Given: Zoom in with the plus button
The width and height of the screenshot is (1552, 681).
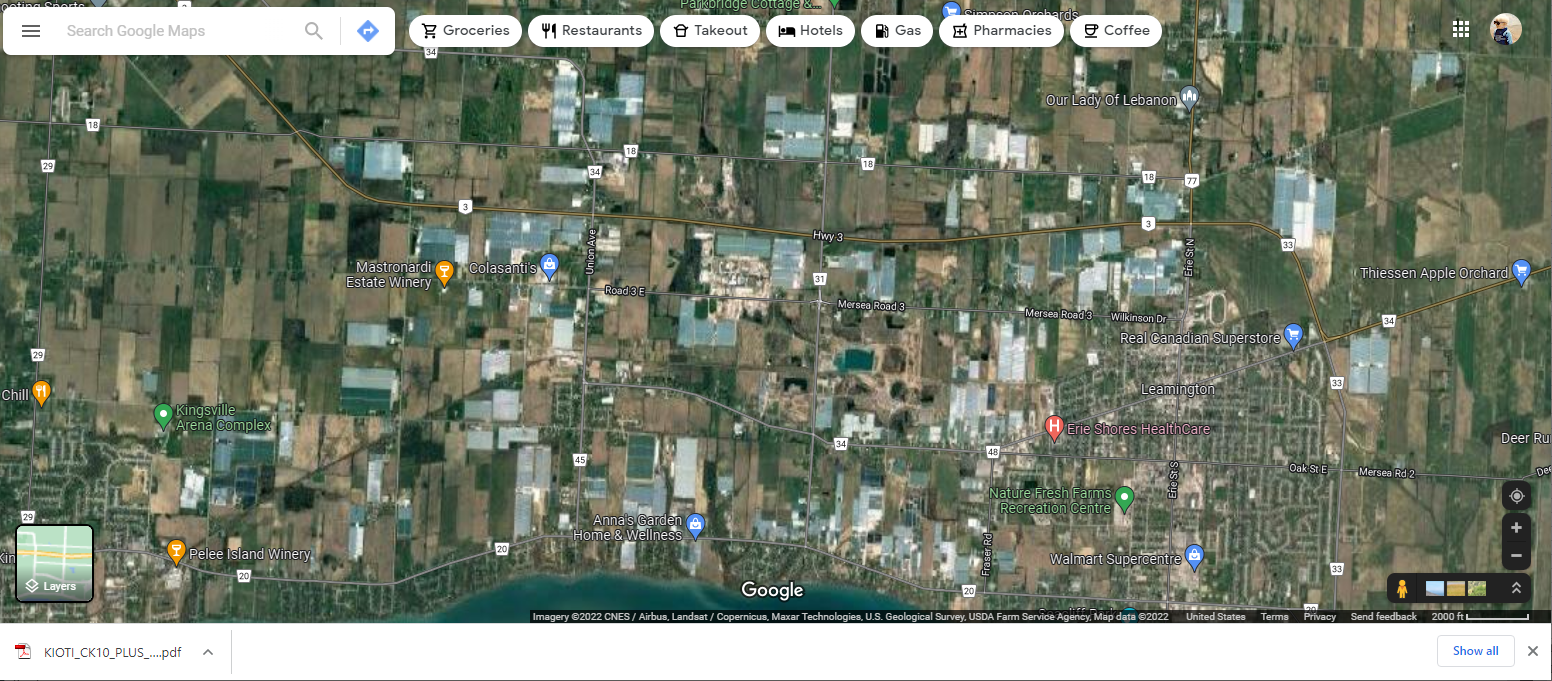Looking at the screenshot, I should click(1516, 528).
